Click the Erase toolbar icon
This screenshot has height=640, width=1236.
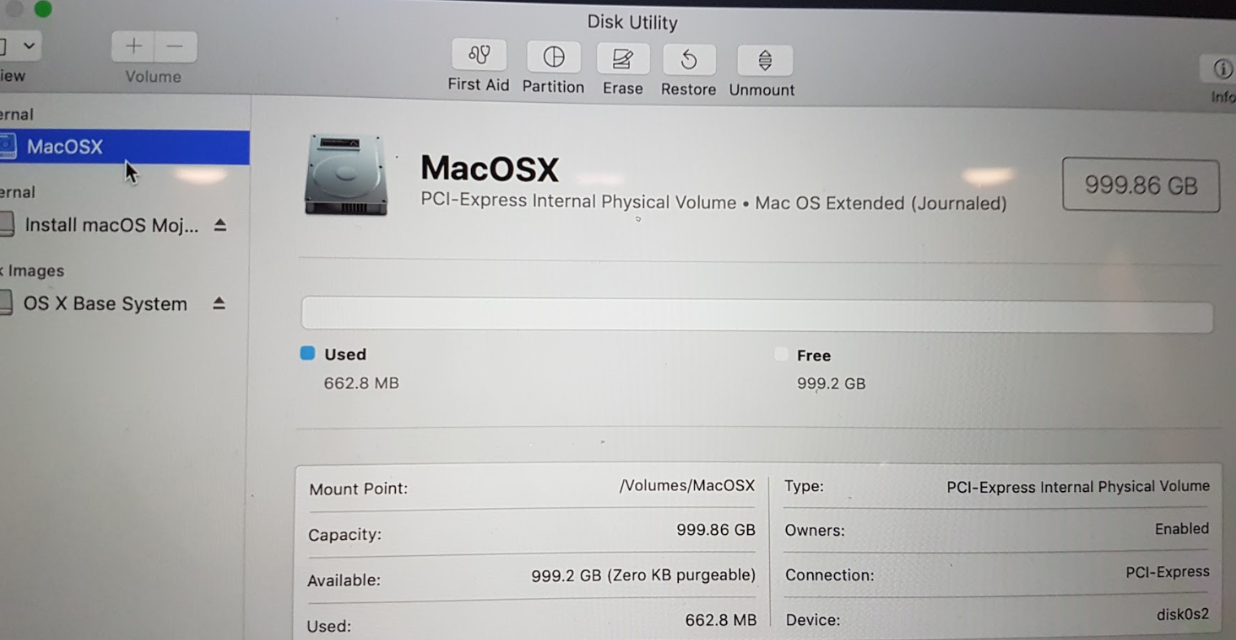tap(622, 59)
